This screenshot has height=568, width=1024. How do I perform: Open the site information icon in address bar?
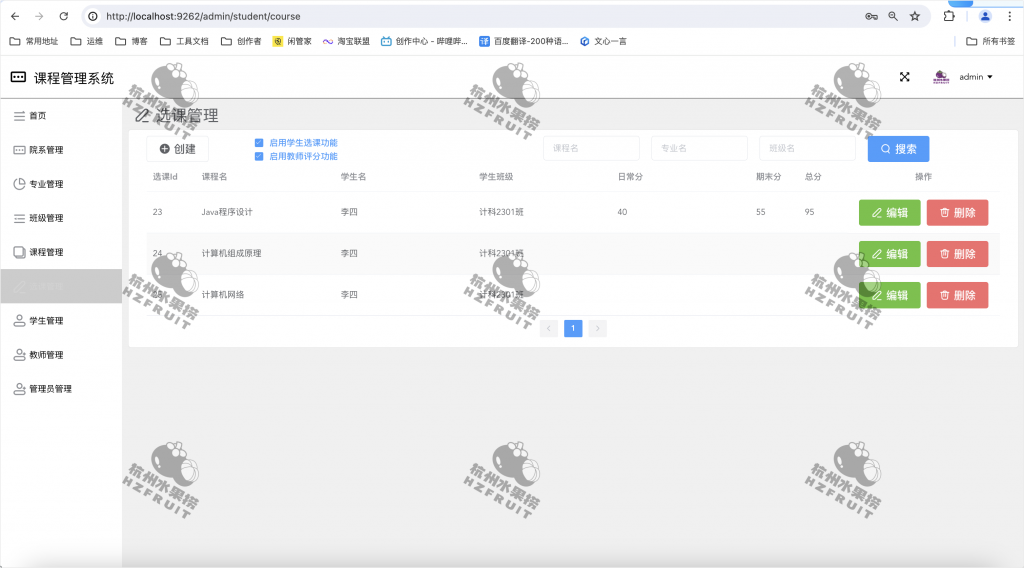(x=93, y=16)
